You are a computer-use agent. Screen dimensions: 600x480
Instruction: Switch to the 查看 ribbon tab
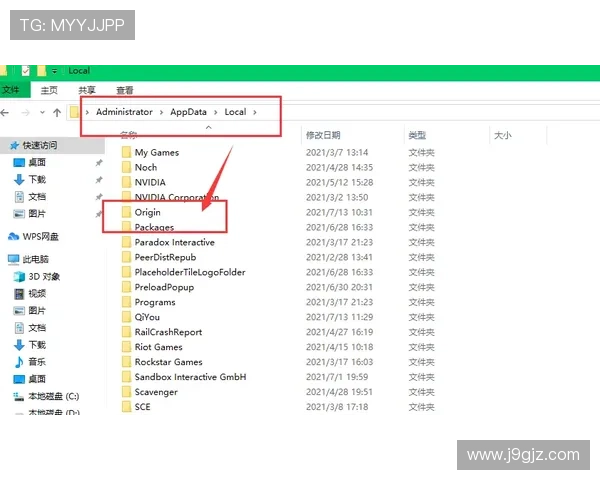click(124, 90)
